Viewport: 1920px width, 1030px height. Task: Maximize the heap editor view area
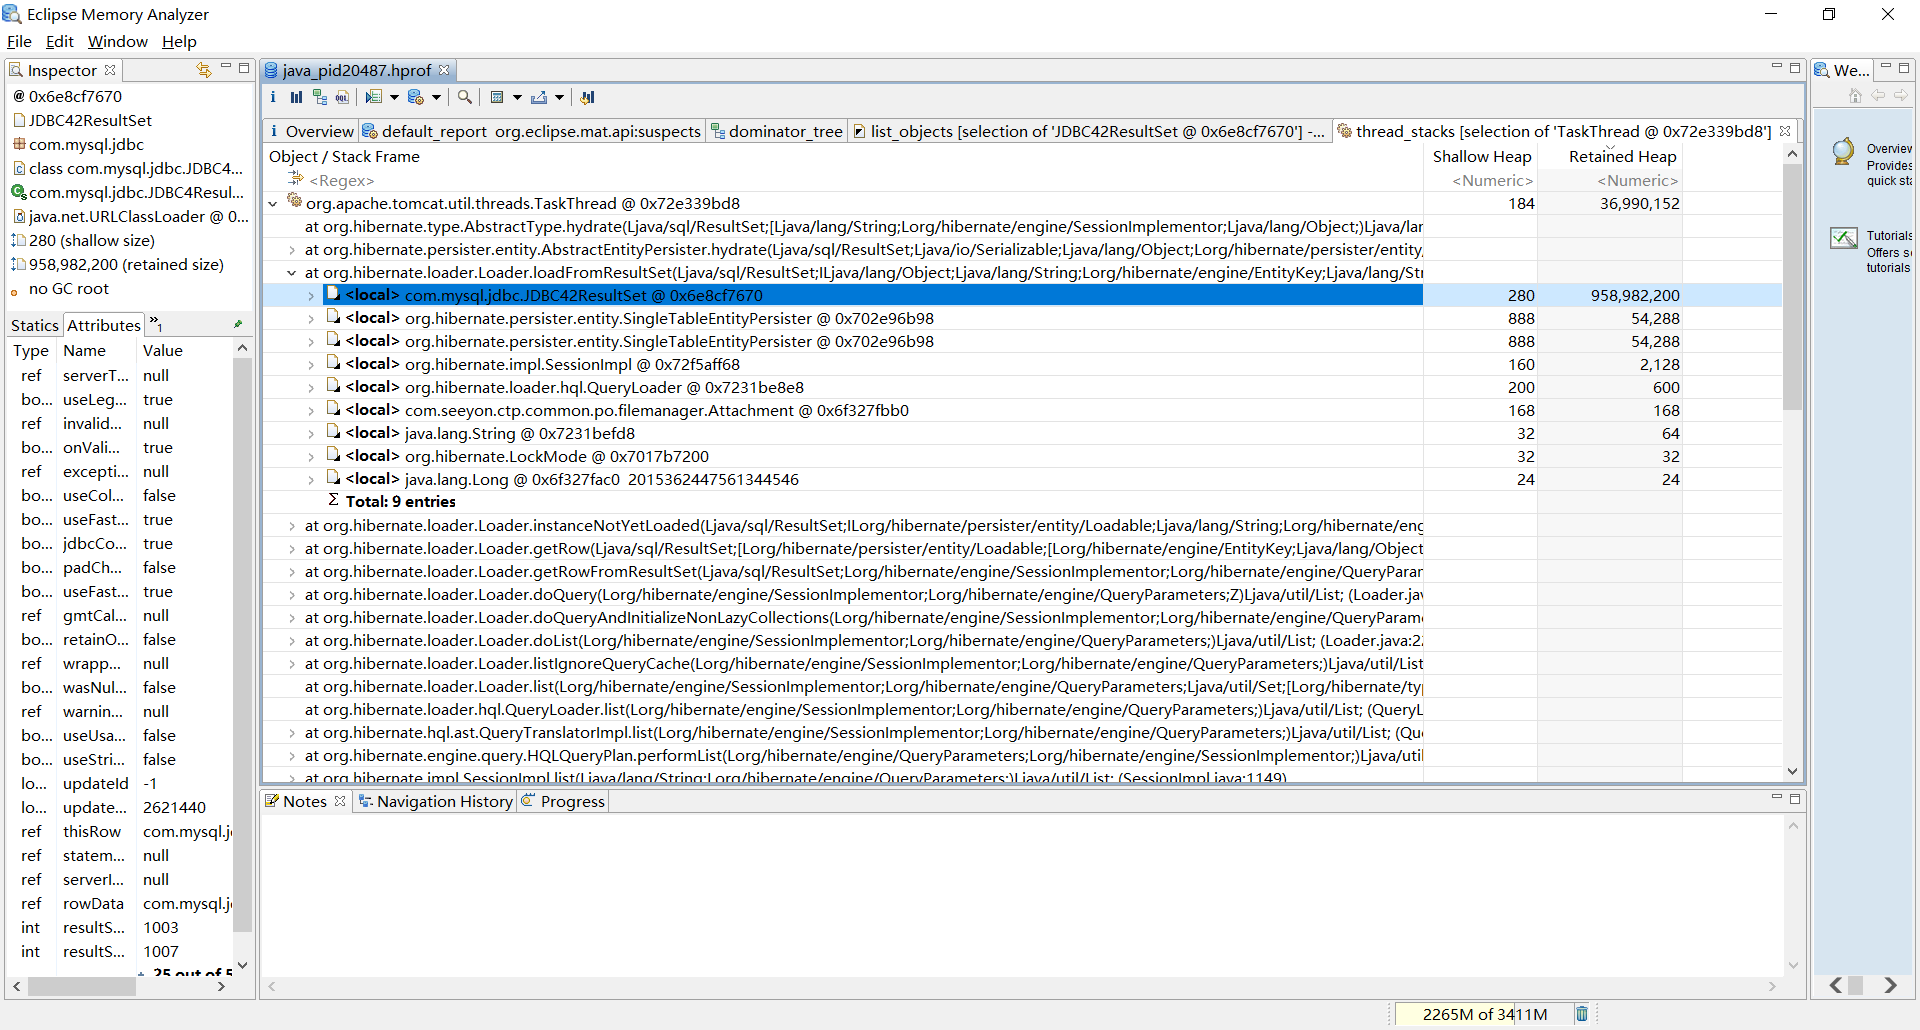(x=1795, y=68)
